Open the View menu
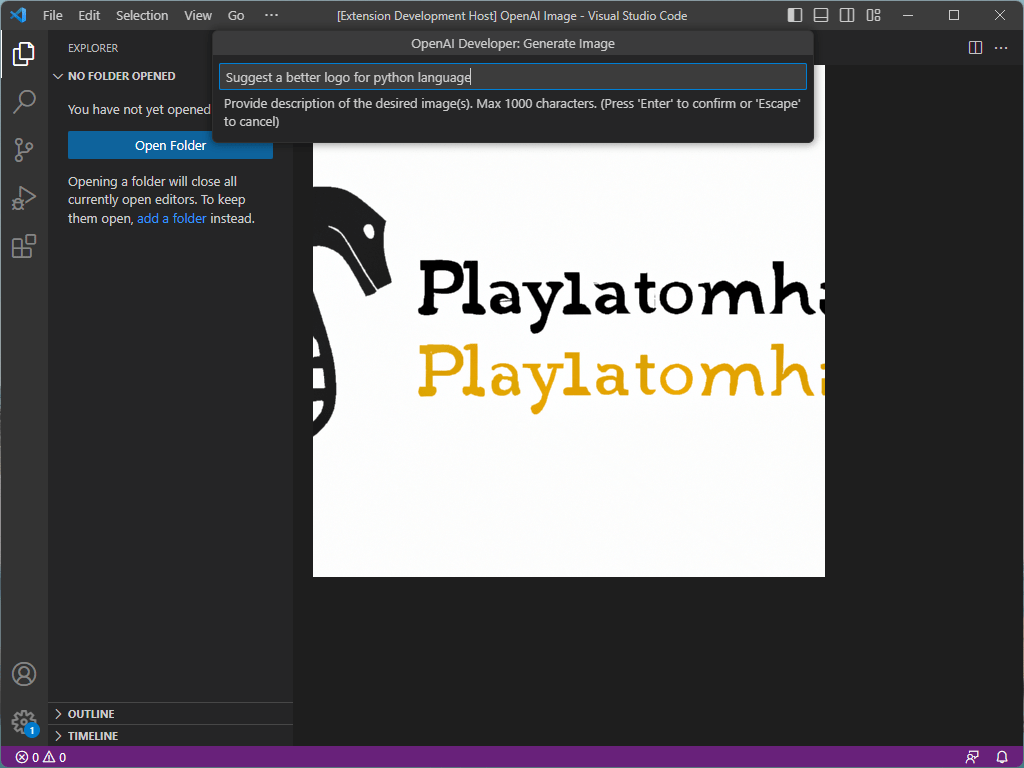 pyautogui.click(x=197, y=15)
